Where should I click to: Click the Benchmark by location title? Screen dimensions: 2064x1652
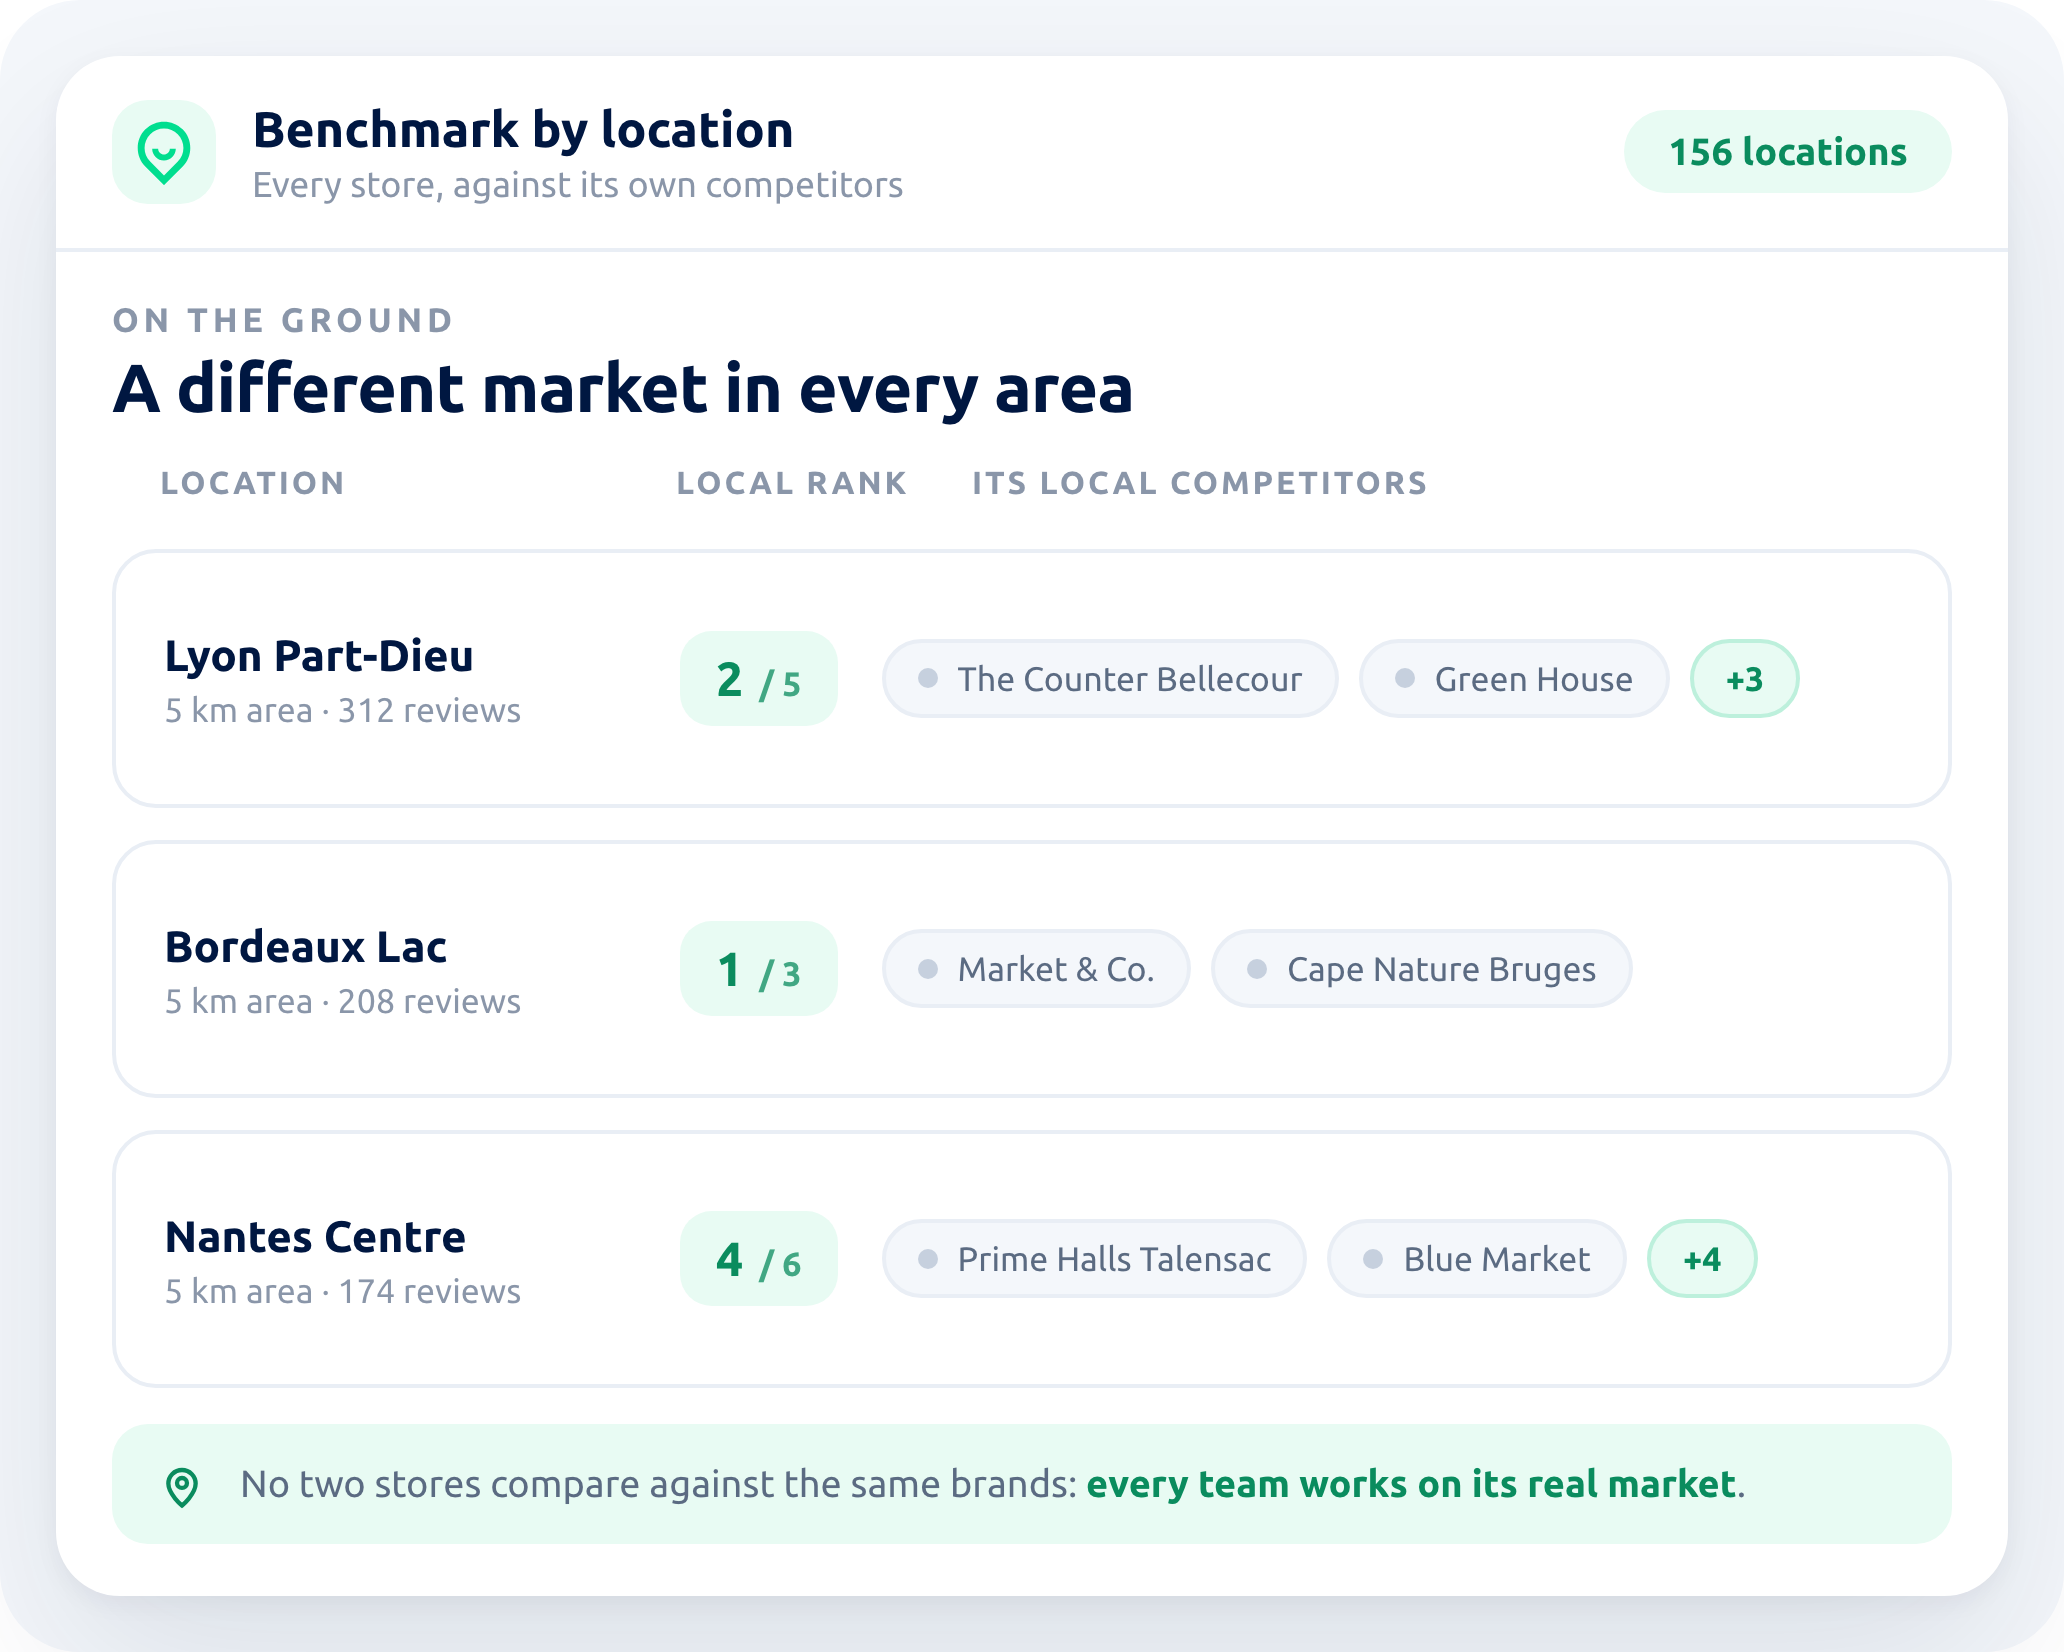point(523,130)
